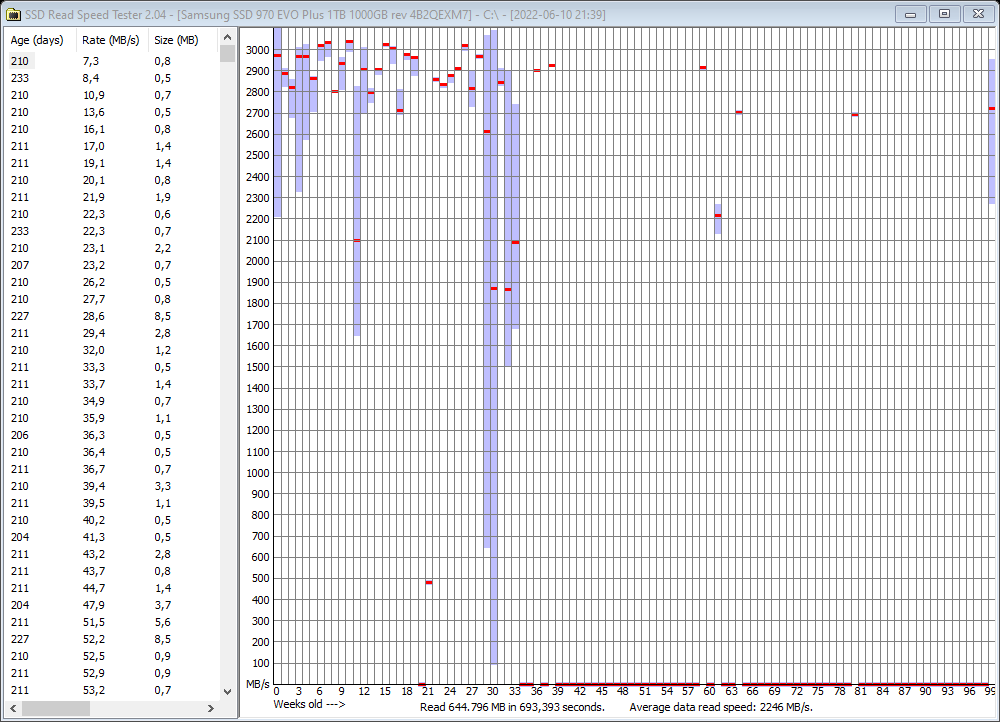
Task: Select row with rate 41,3 MB/s
Action: (112, 537)
